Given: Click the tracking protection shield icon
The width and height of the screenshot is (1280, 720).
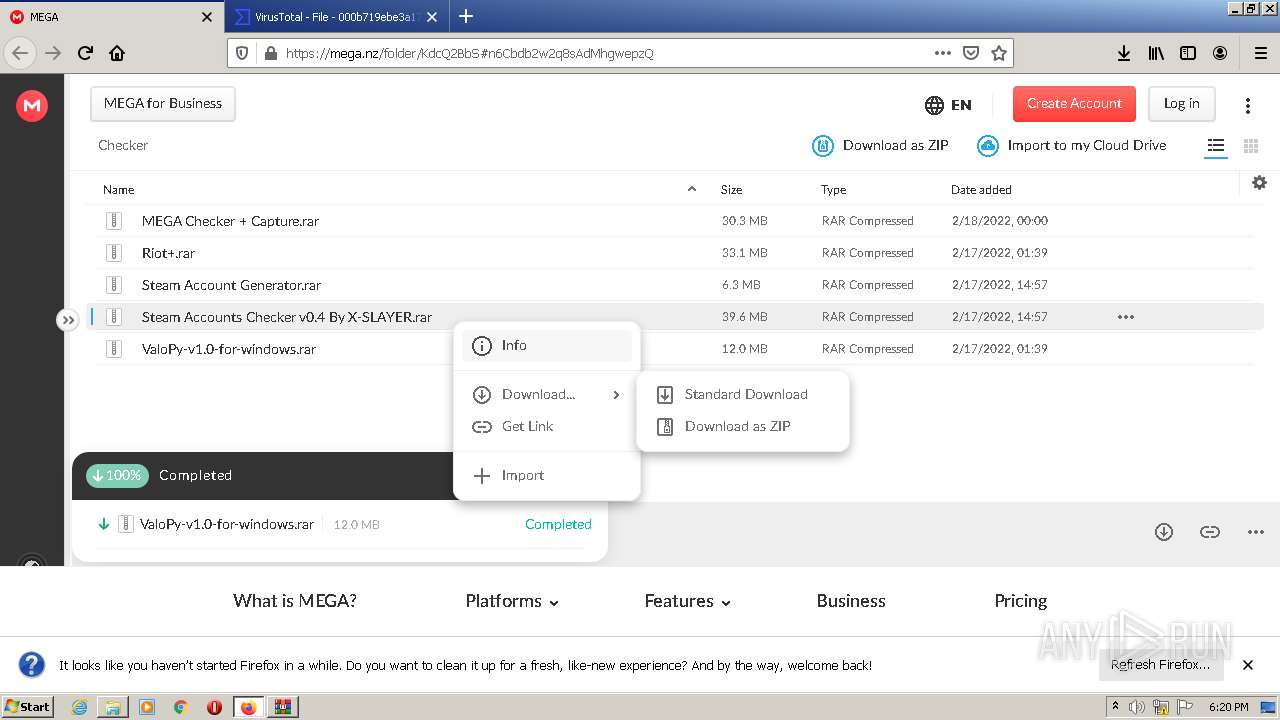Looking at the screenshot, I should click(x=241, y=53).
